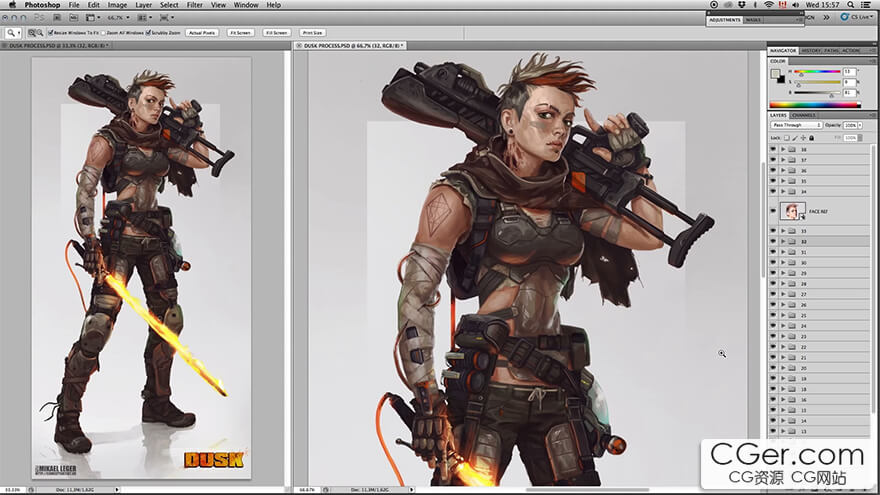This screenshot has width=880, height=495.
Task: Hide the FACE REF layer
Action: (x=773, y=211)
